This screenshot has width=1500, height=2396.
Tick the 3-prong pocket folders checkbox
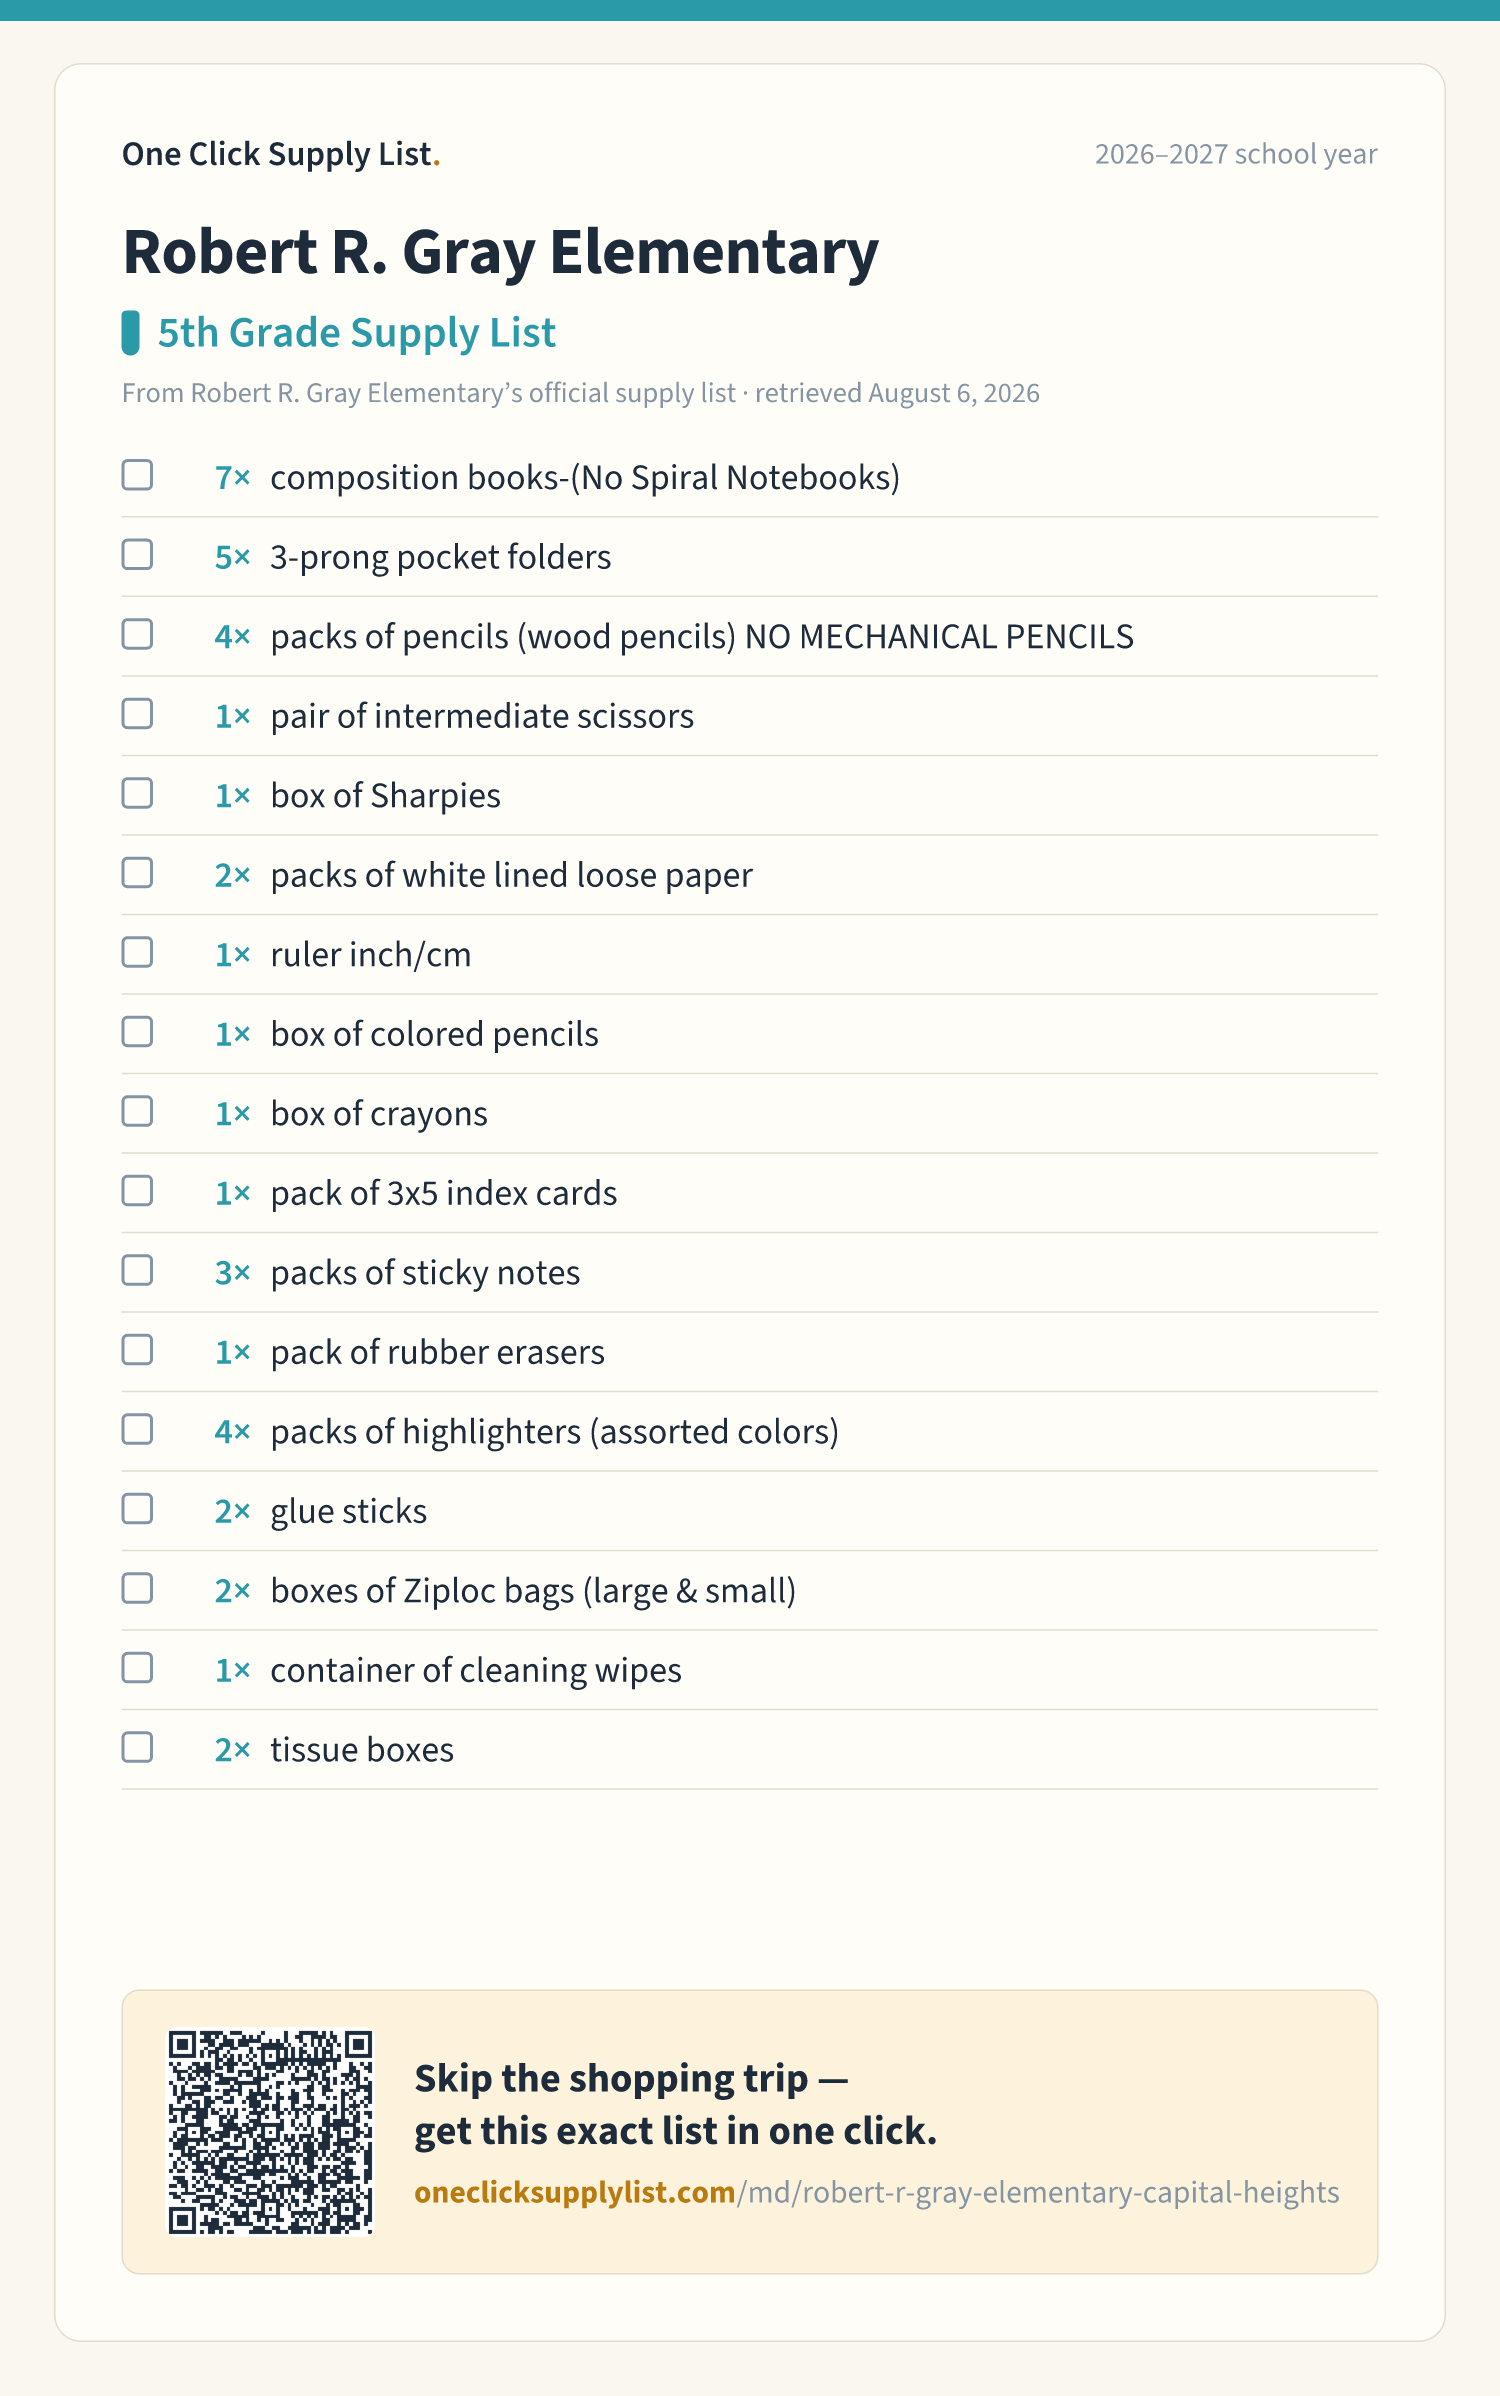coord(137,555)
